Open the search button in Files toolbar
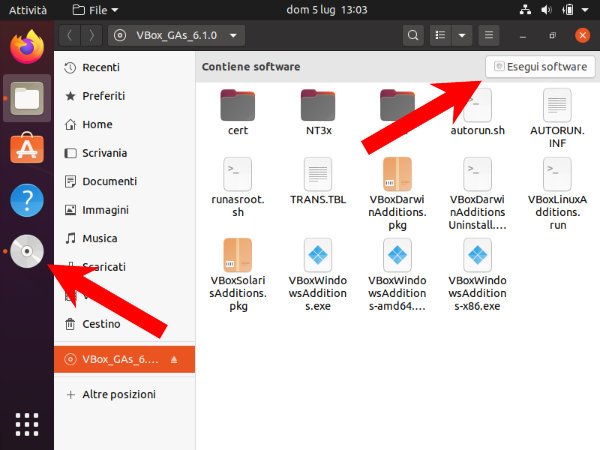 [x=413, y=36]
